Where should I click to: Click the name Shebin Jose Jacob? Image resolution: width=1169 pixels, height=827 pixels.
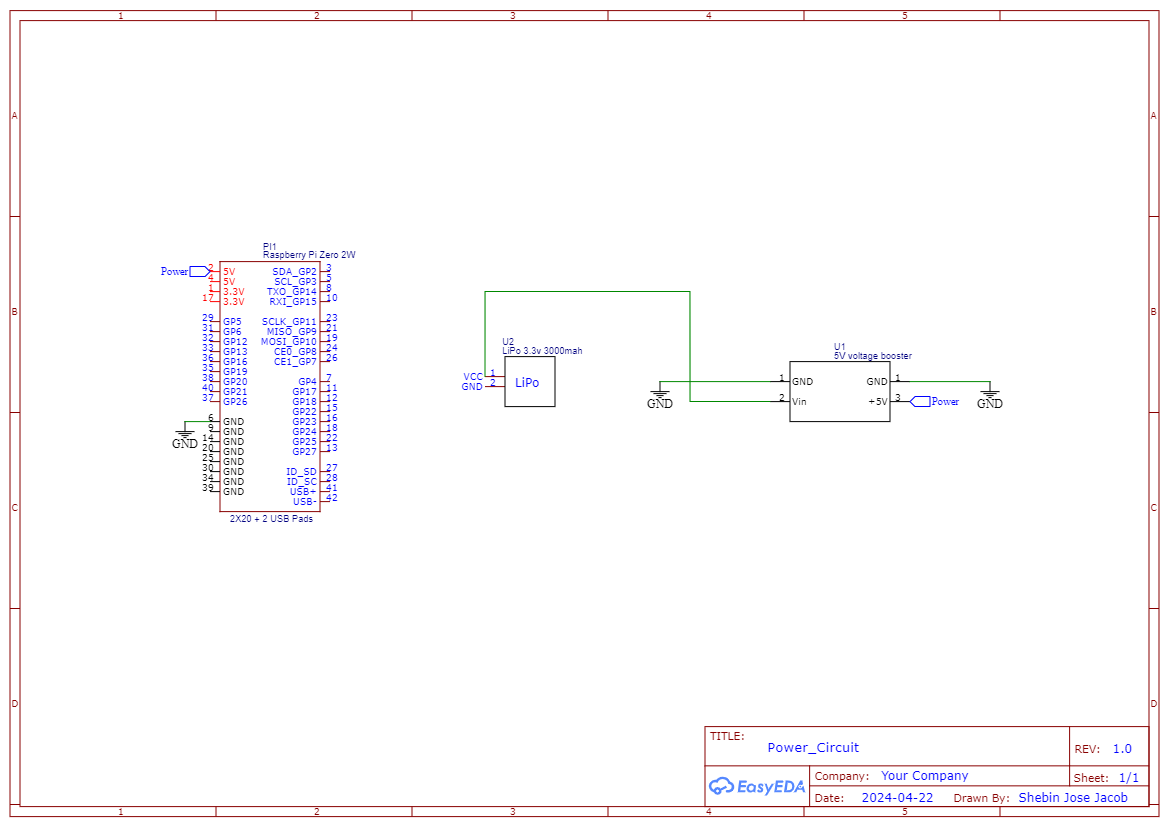1073,797
